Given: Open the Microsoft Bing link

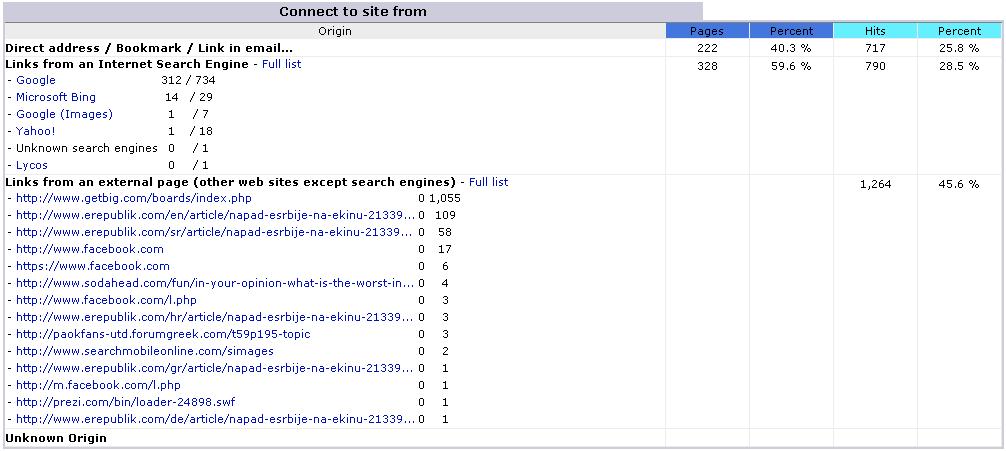Looking at the screenshot, I should (56, 98).
